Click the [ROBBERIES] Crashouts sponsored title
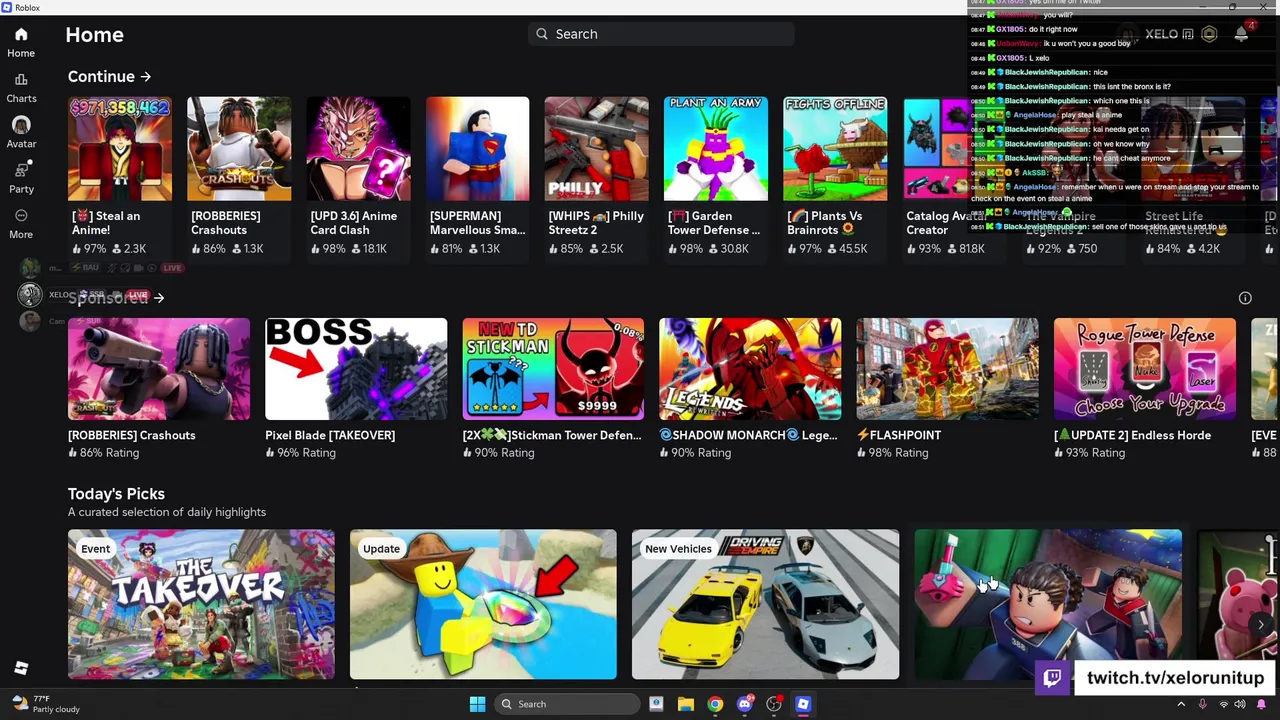1280x720 pixels. pyautogui.click(x=132, y=435)
